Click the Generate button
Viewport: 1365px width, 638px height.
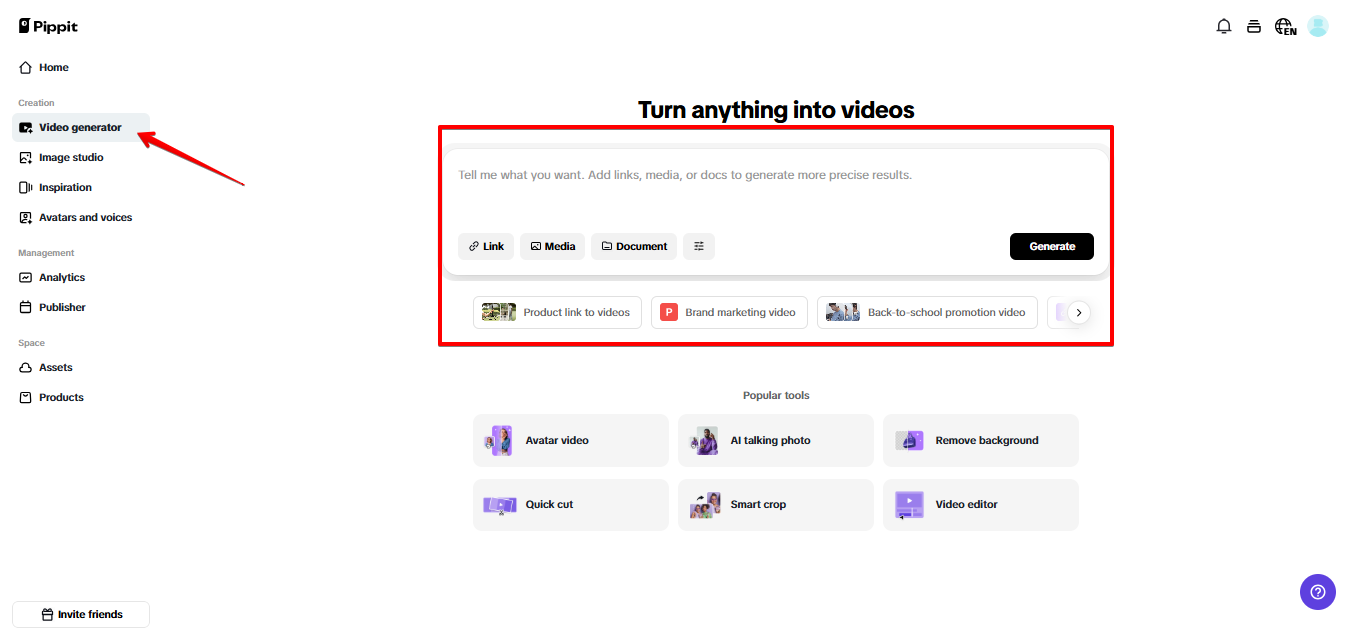coord(1052,246)
